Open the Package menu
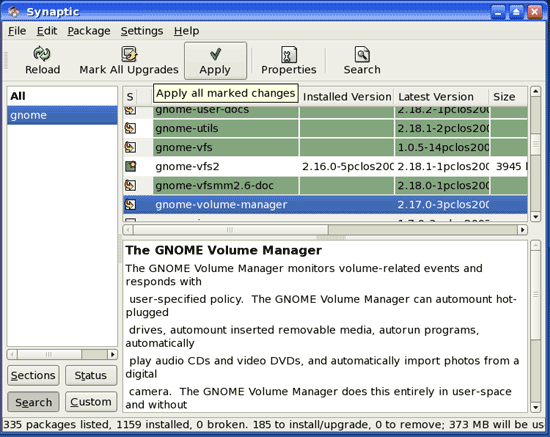This screenshot has width=550, height=437. tap(89, 31)
